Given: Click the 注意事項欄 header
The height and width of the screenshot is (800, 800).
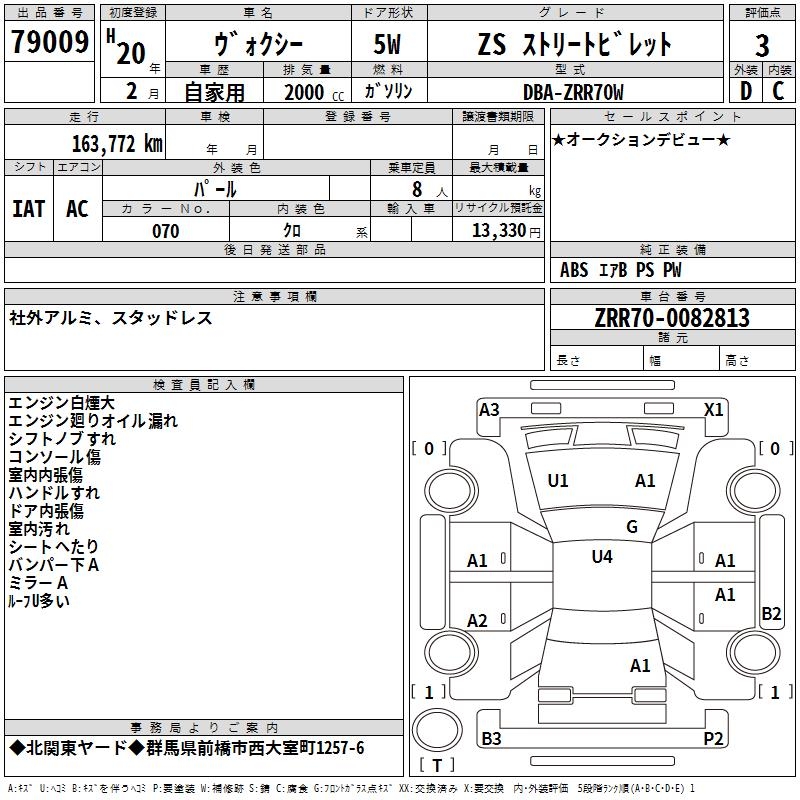Looking at the screenshot, I should point(274,296).
